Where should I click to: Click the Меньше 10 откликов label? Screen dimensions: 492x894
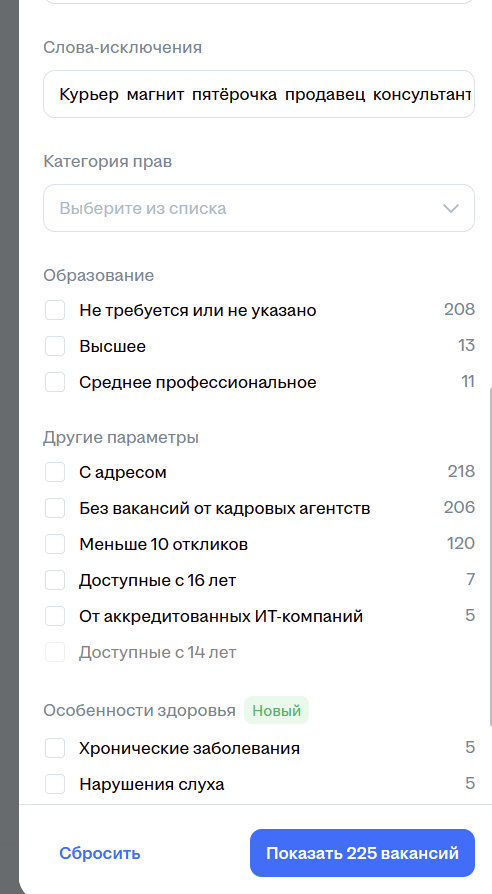pos(164,544)
